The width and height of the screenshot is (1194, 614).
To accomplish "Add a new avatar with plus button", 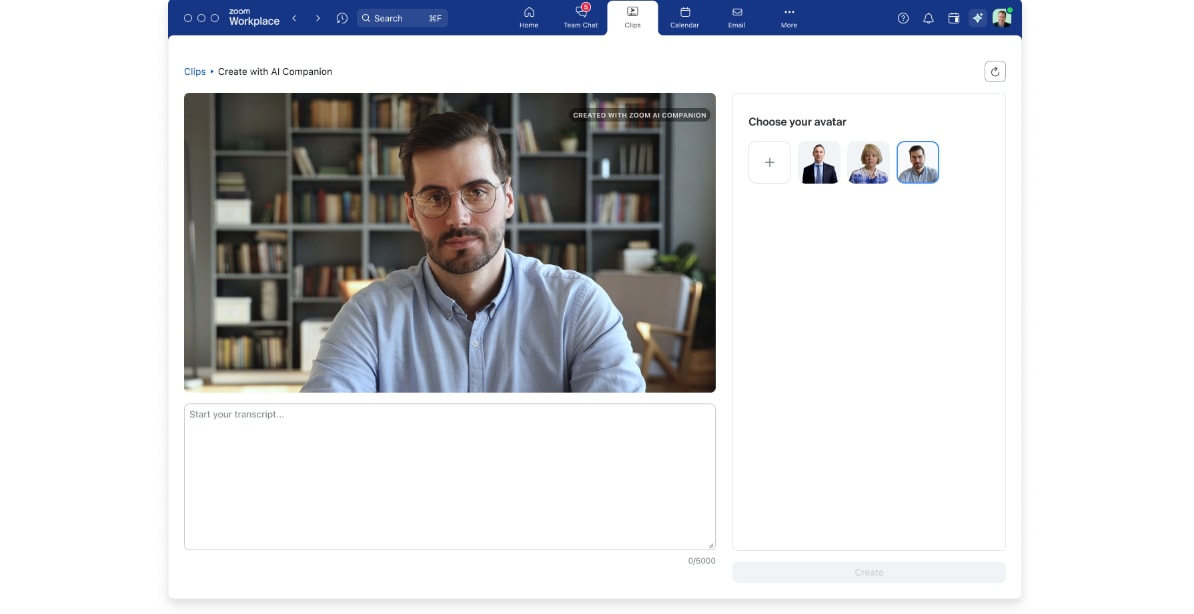I will click(769, 162).
